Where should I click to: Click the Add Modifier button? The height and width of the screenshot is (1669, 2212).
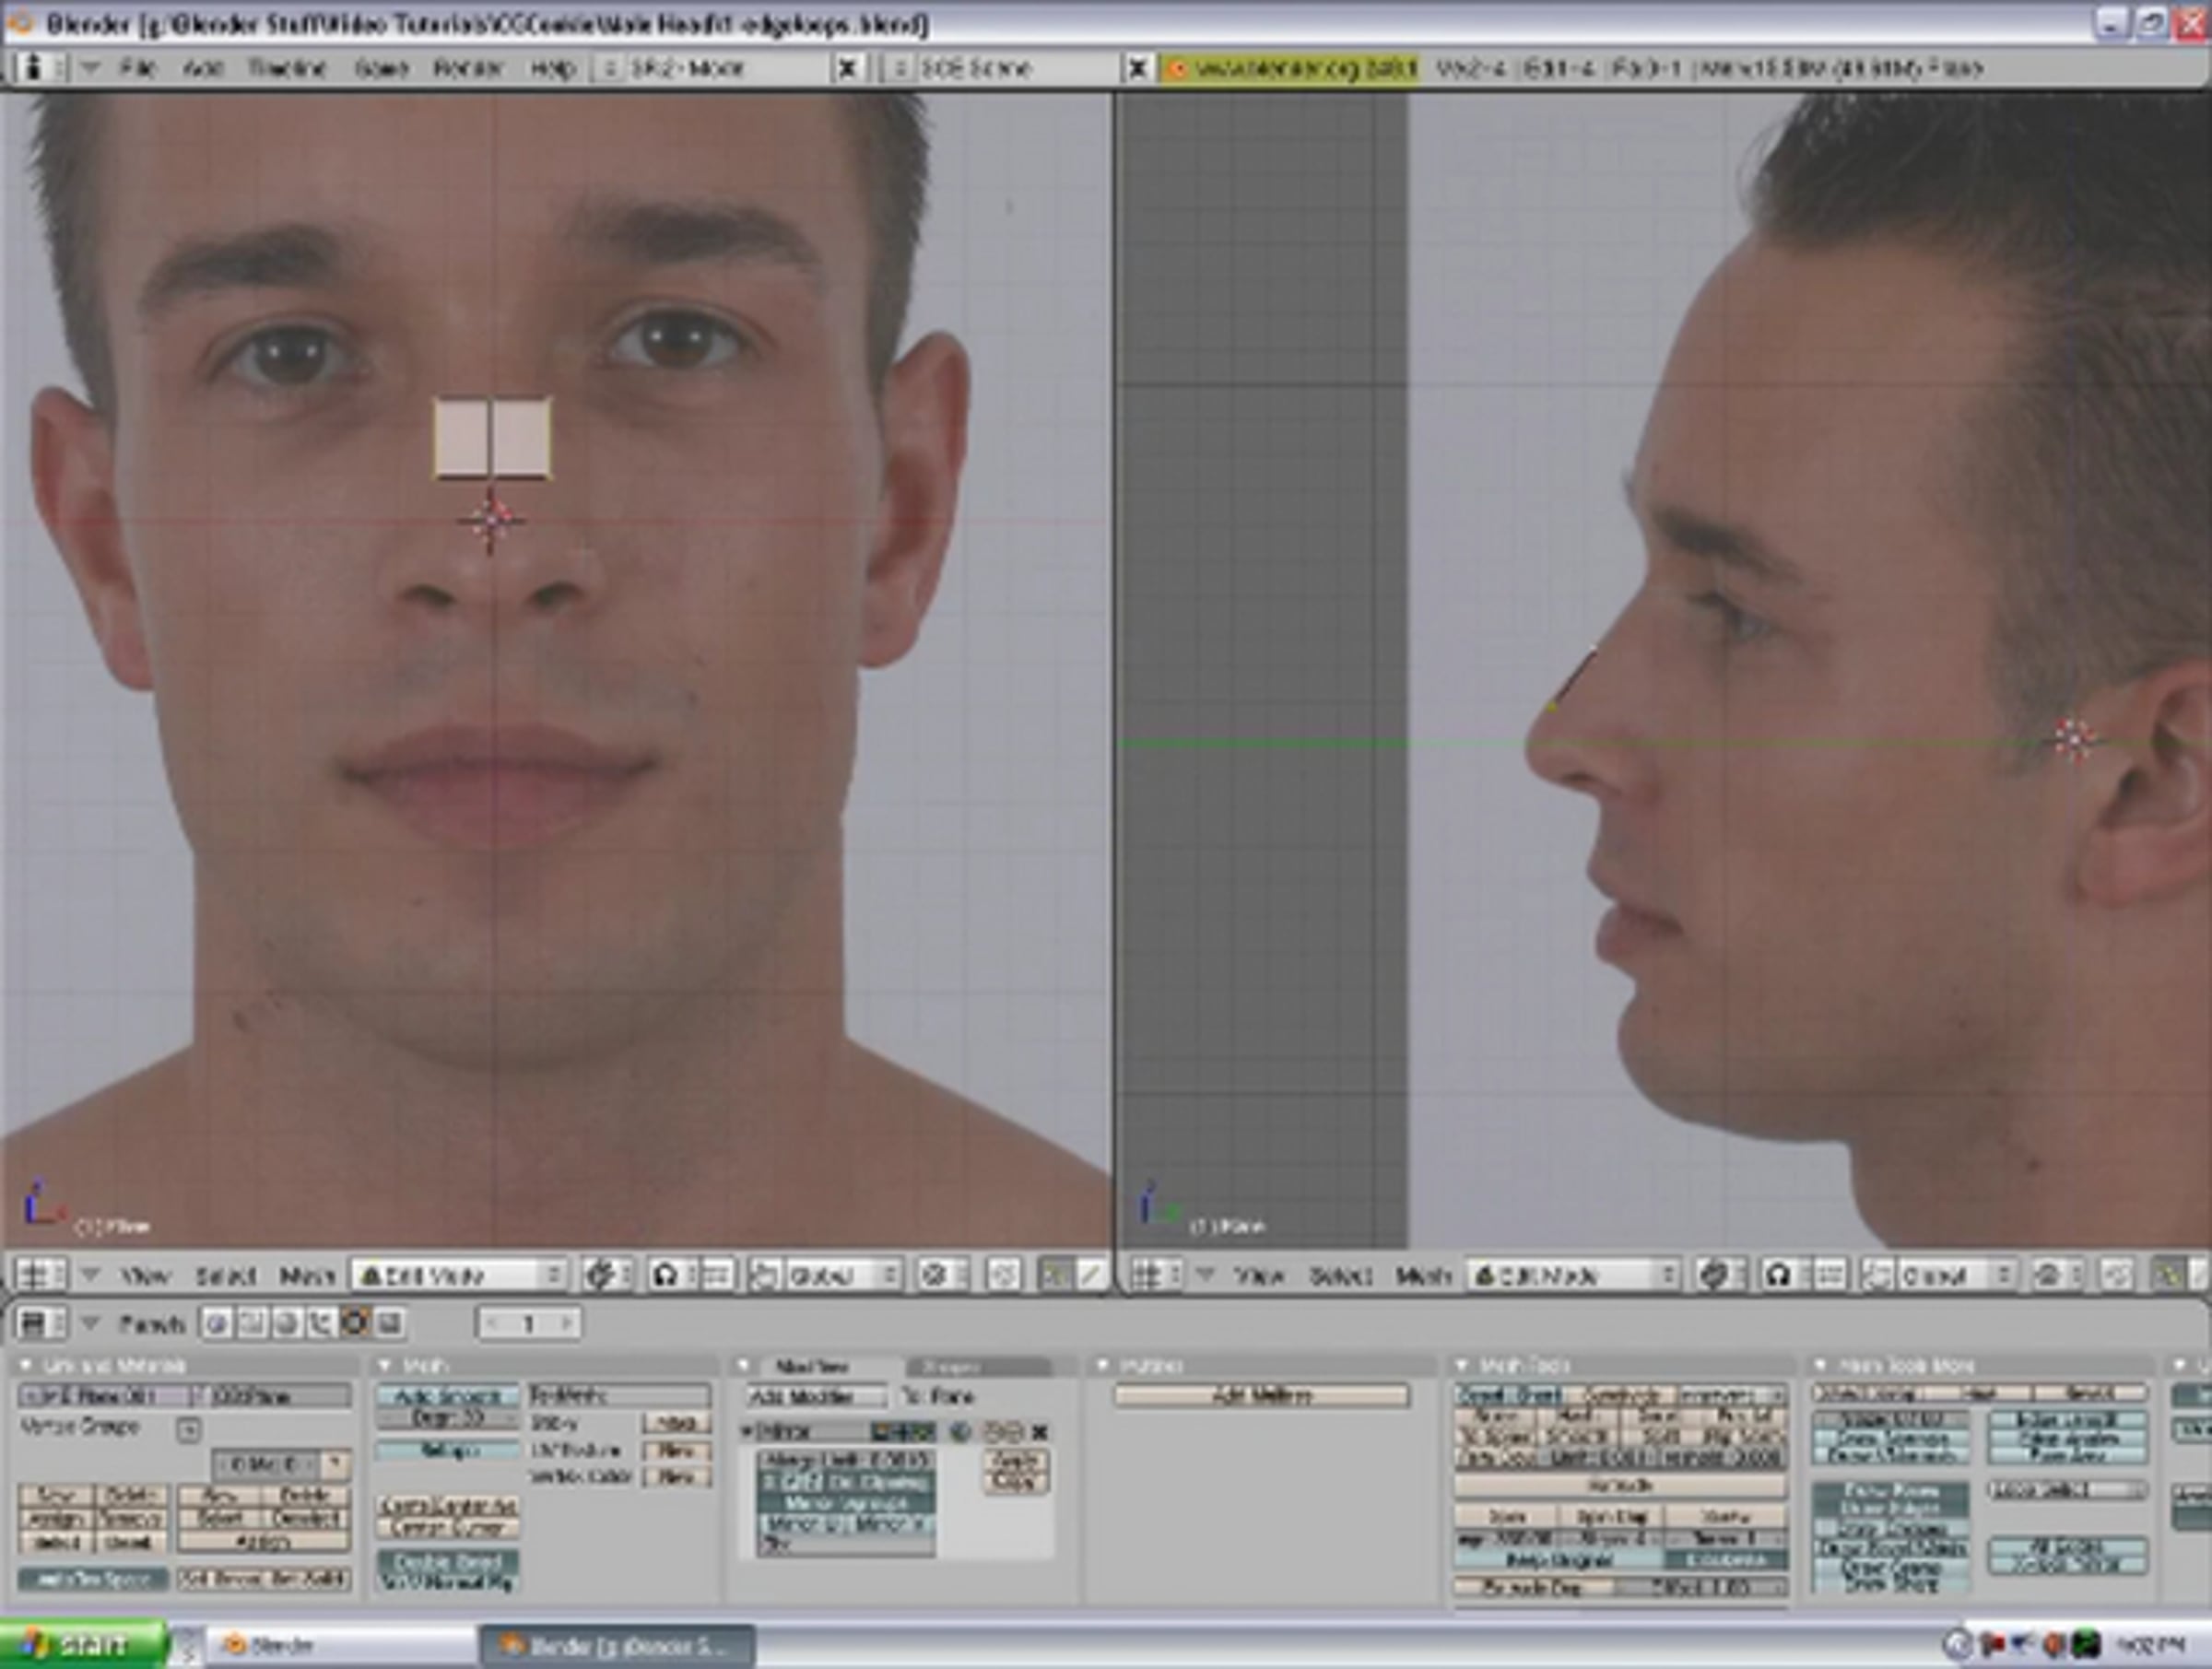[815, 1396]
